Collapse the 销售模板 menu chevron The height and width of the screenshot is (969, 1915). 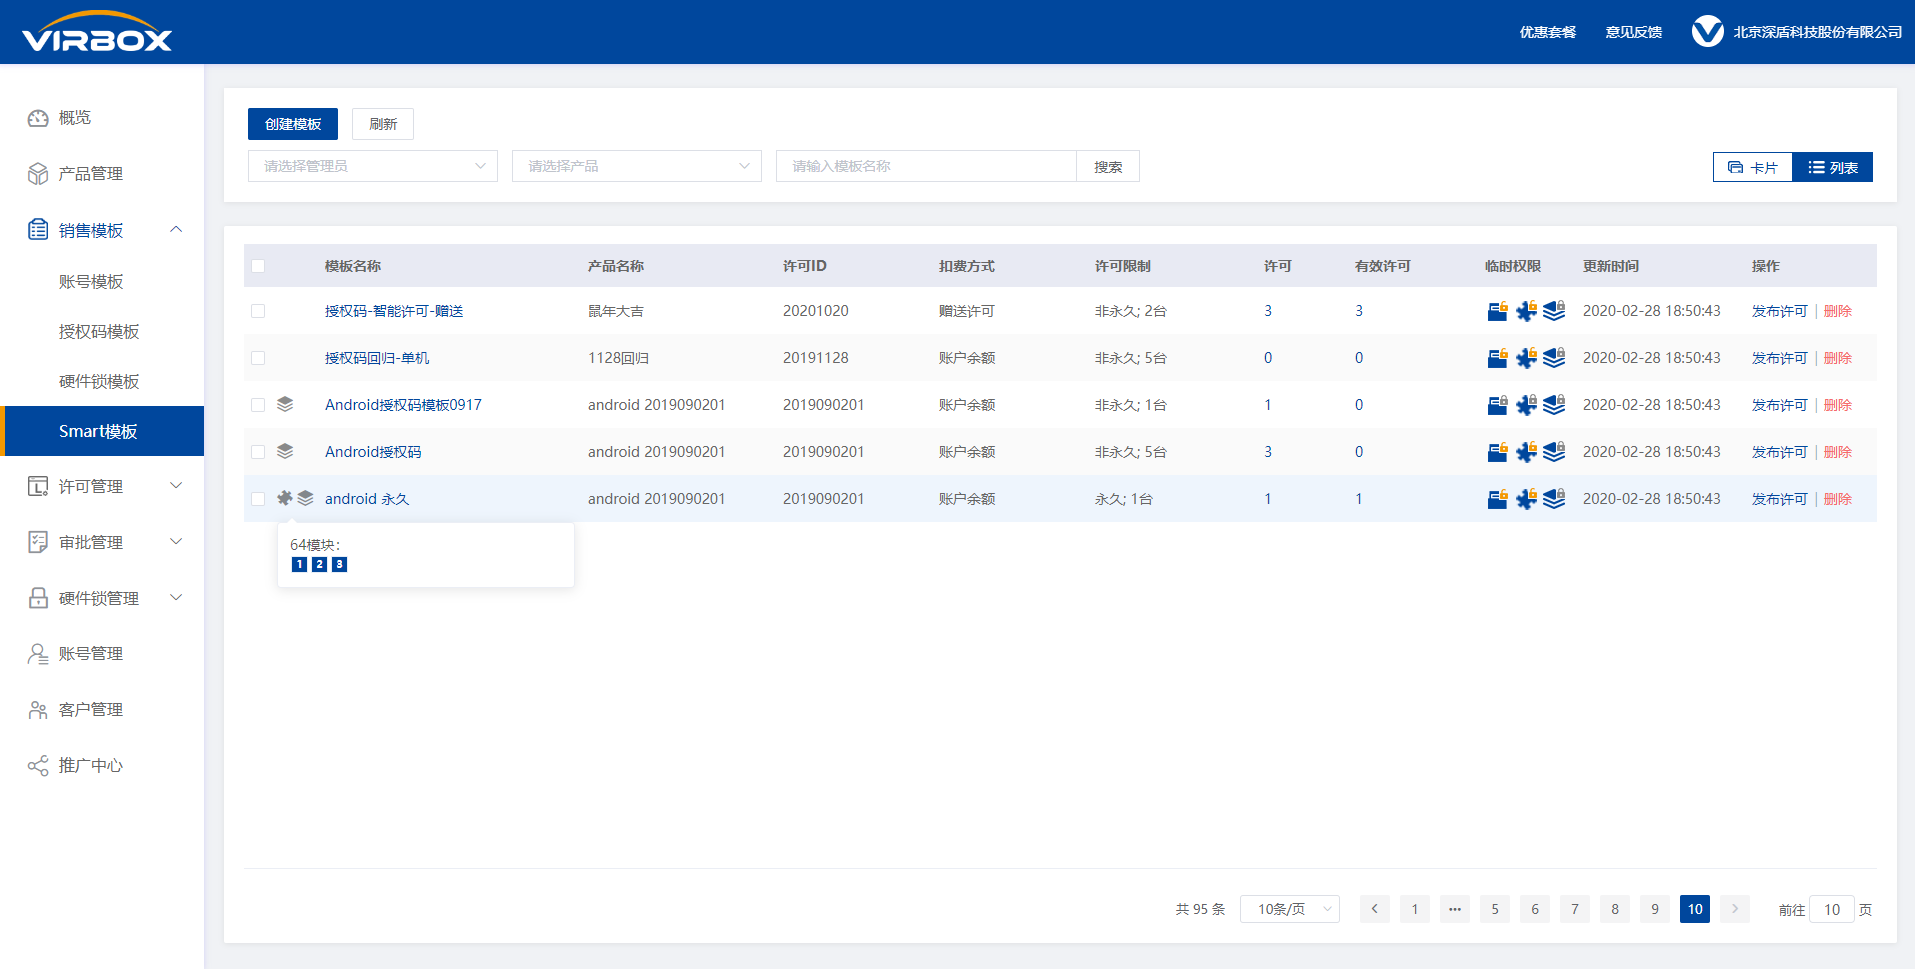point(176,229)
